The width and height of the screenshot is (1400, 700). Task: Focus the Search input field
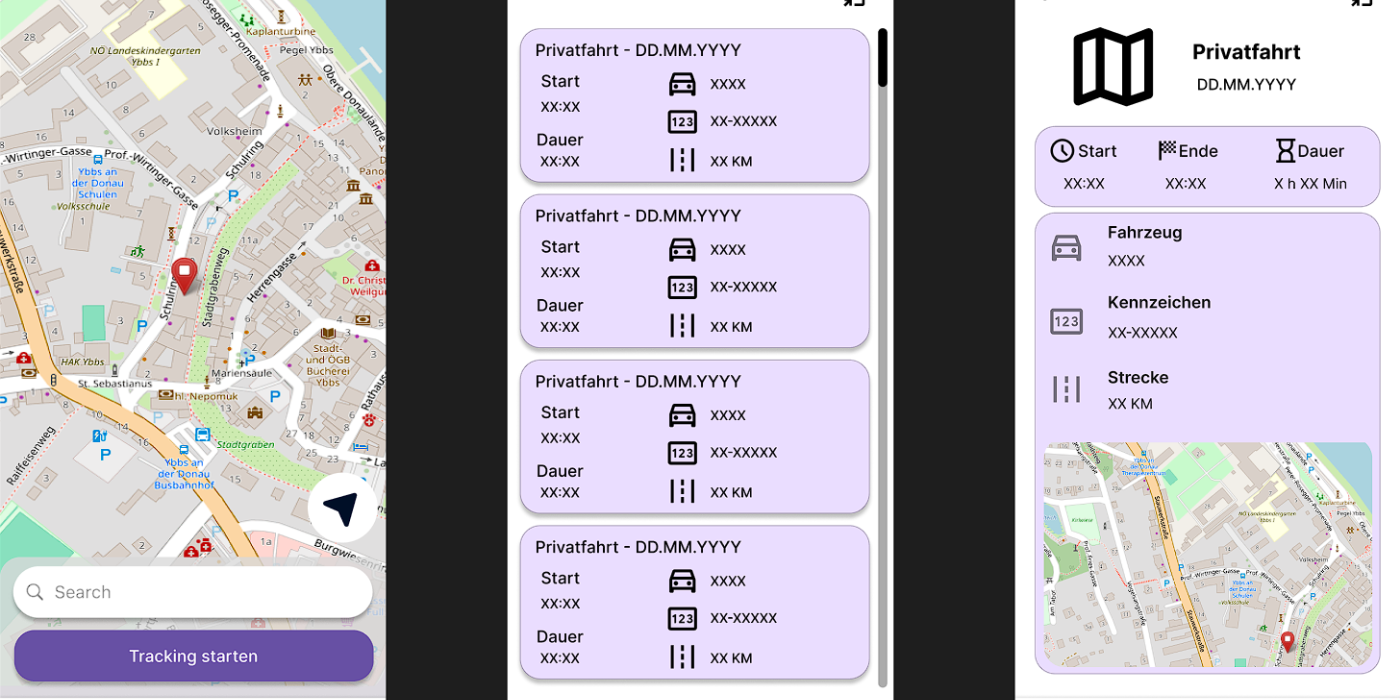(x=205, y=592)
